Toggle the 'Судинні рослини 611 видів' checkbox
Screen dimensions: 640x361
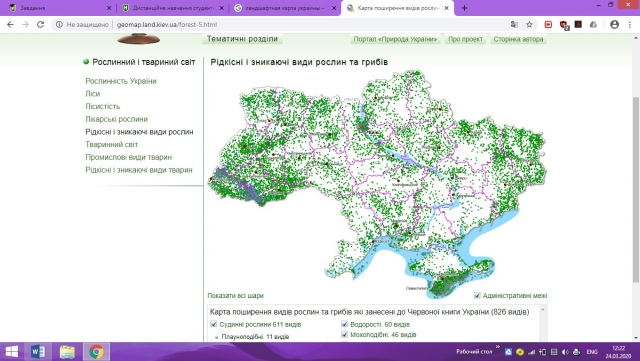pos(213,324)
